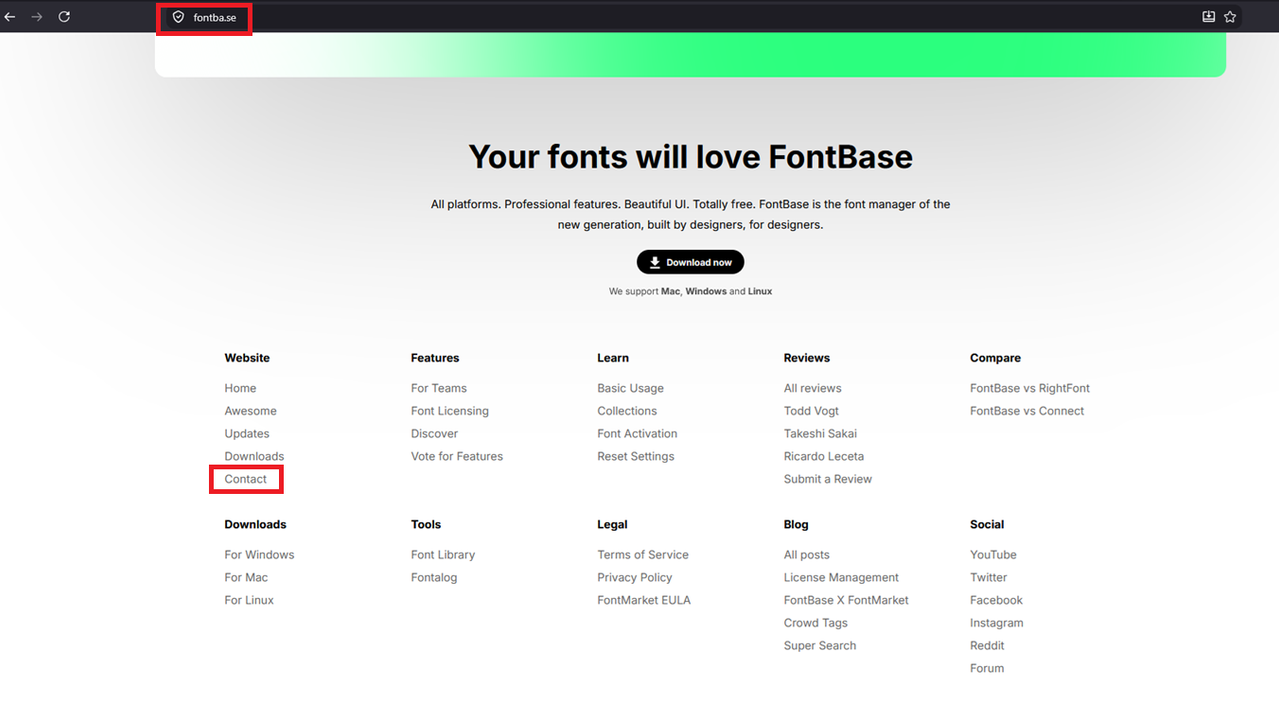
Task: Open FontBase vs Connect comparison
Action: [x=1027, y=411]
